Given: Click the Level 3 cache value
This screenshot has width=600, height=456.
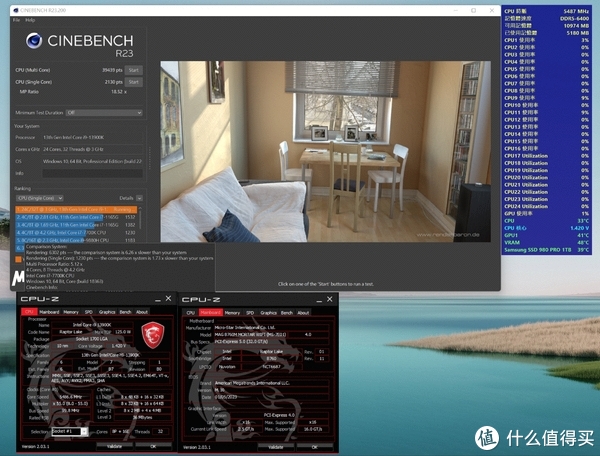Looking at the screenshot, I should 142,417.
